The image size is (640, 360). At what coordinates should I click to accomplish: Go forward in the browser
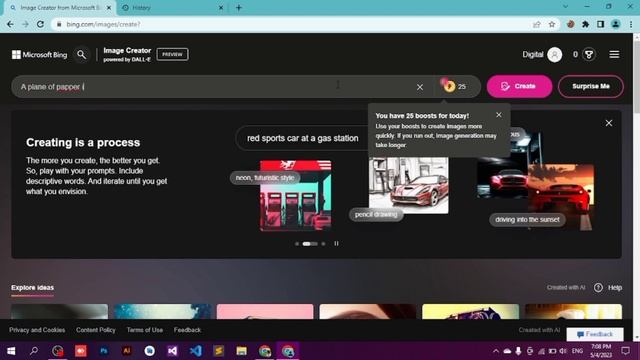(25, 24)
